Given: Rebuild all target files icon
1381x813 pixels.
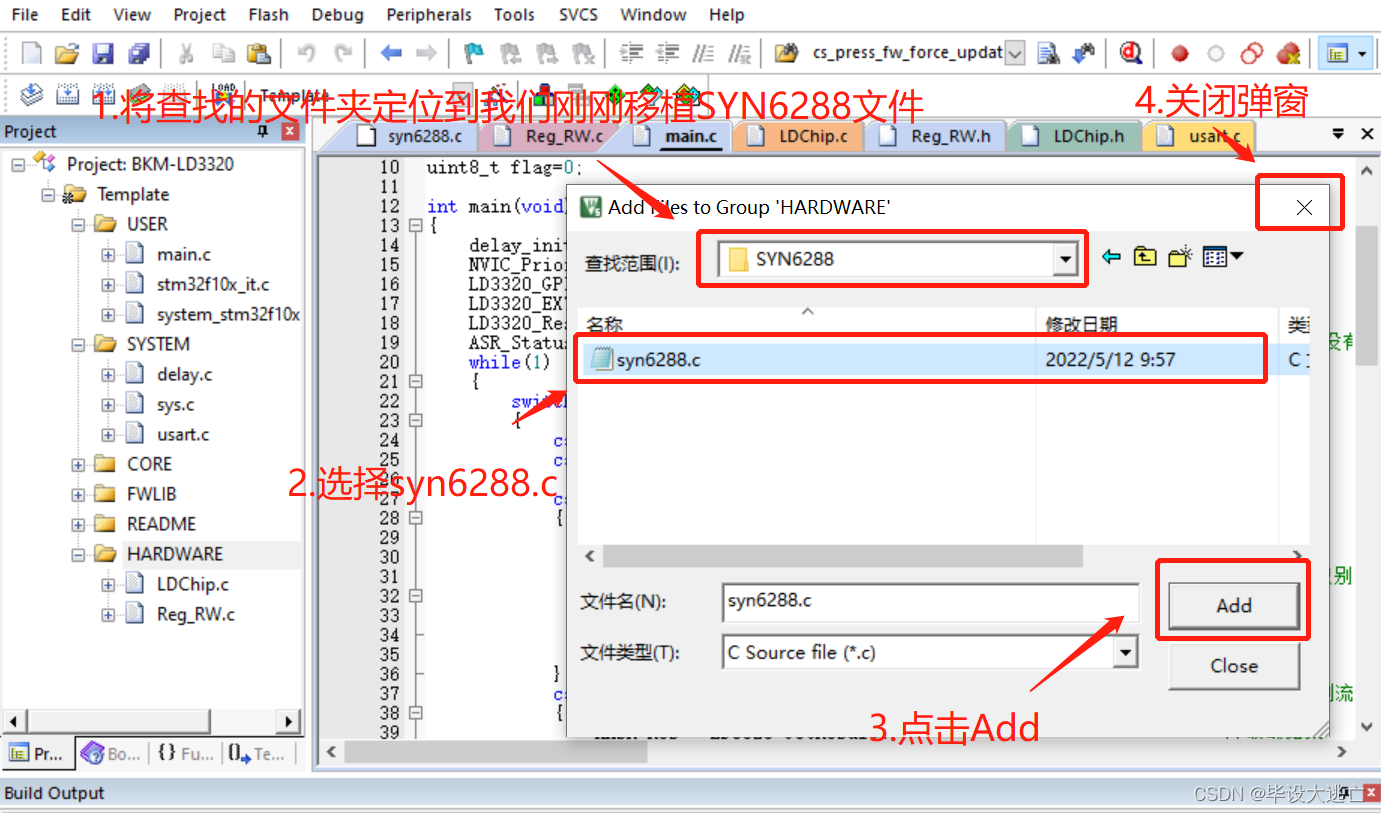Looking at the screenshot, I should (x=103, y=94).
